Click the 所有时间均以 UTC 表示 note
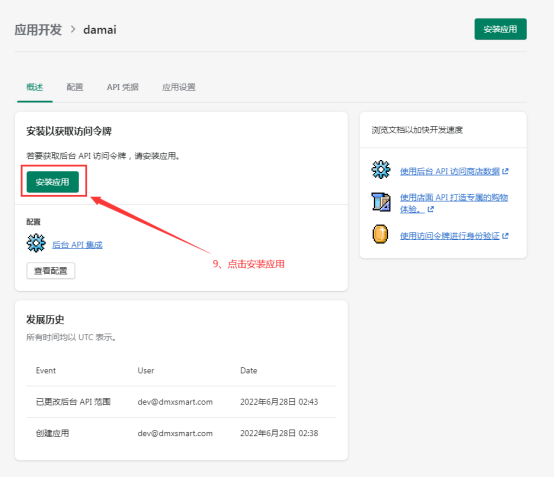The height and width of the screenshot is (477, 554). [x=71, y=337]
